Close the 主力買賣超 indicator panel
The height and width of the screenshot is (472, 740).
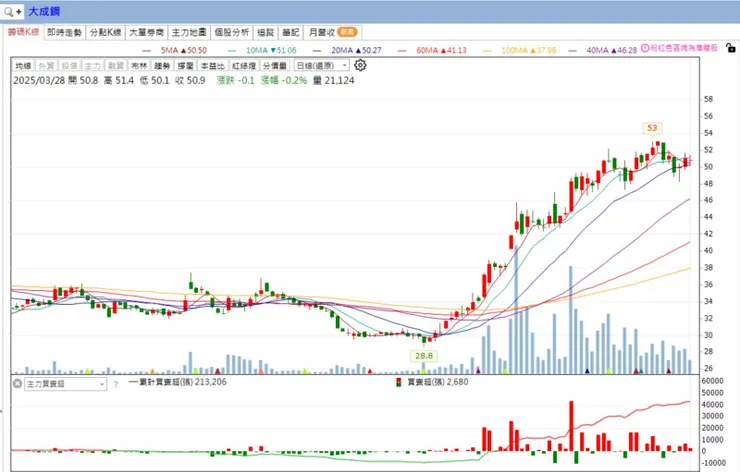pos(17,384)
